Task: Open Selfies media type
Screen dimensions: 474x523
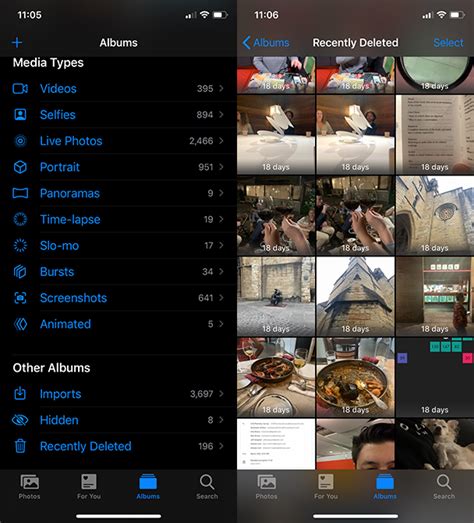Action: [x=118, y=115]
